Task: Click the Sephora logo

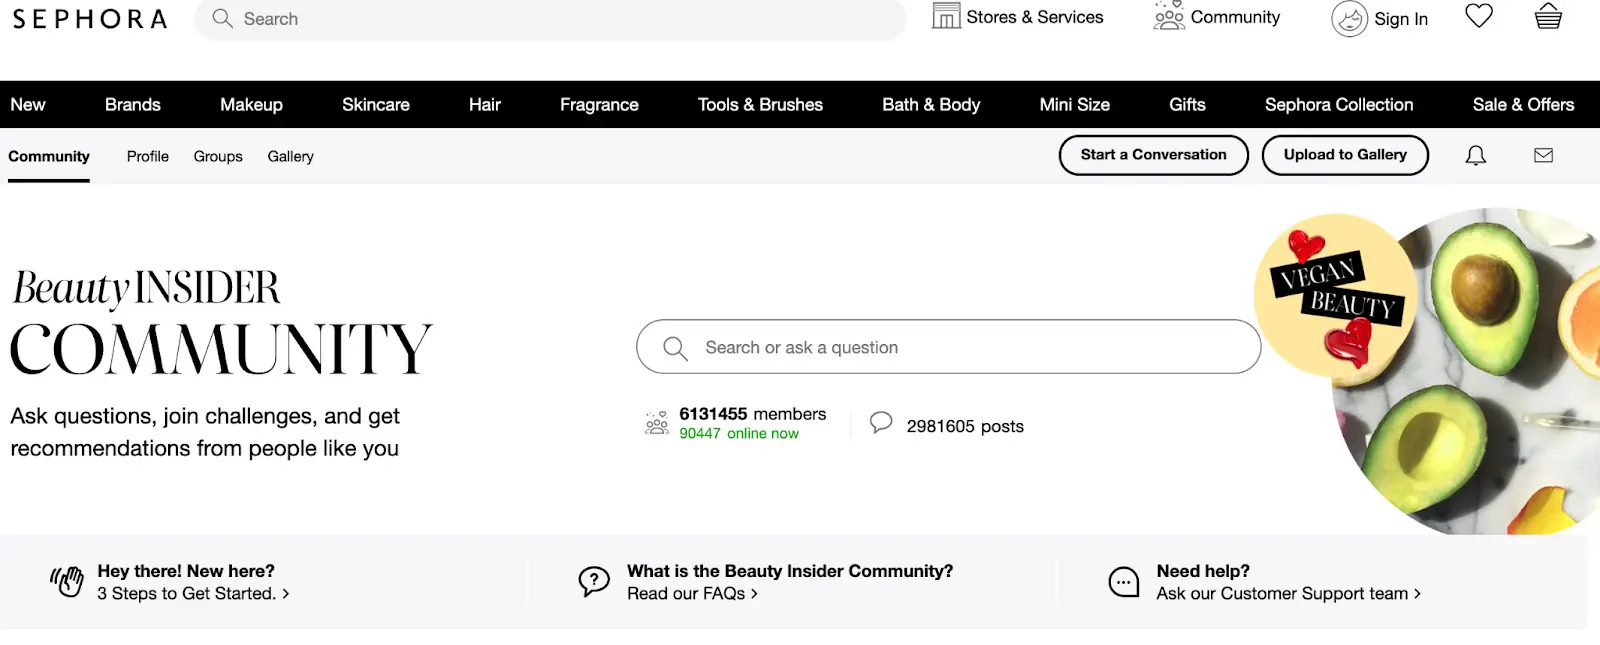Action: coord(89,19)
